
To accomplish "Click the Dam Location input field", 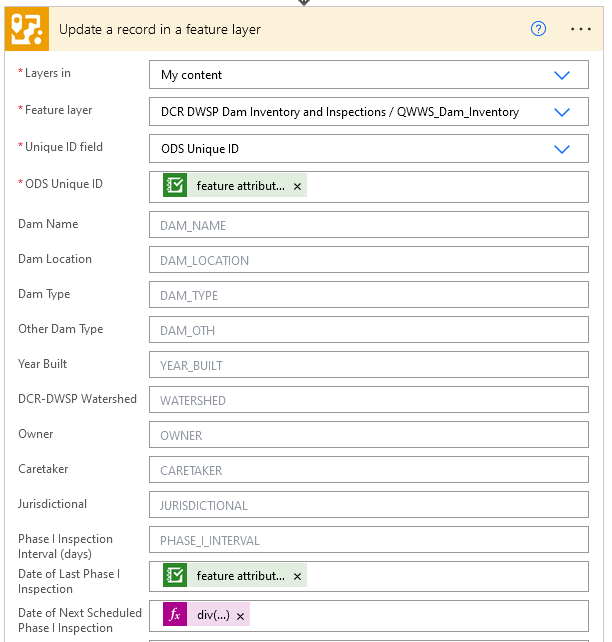I will pos(368,260).
